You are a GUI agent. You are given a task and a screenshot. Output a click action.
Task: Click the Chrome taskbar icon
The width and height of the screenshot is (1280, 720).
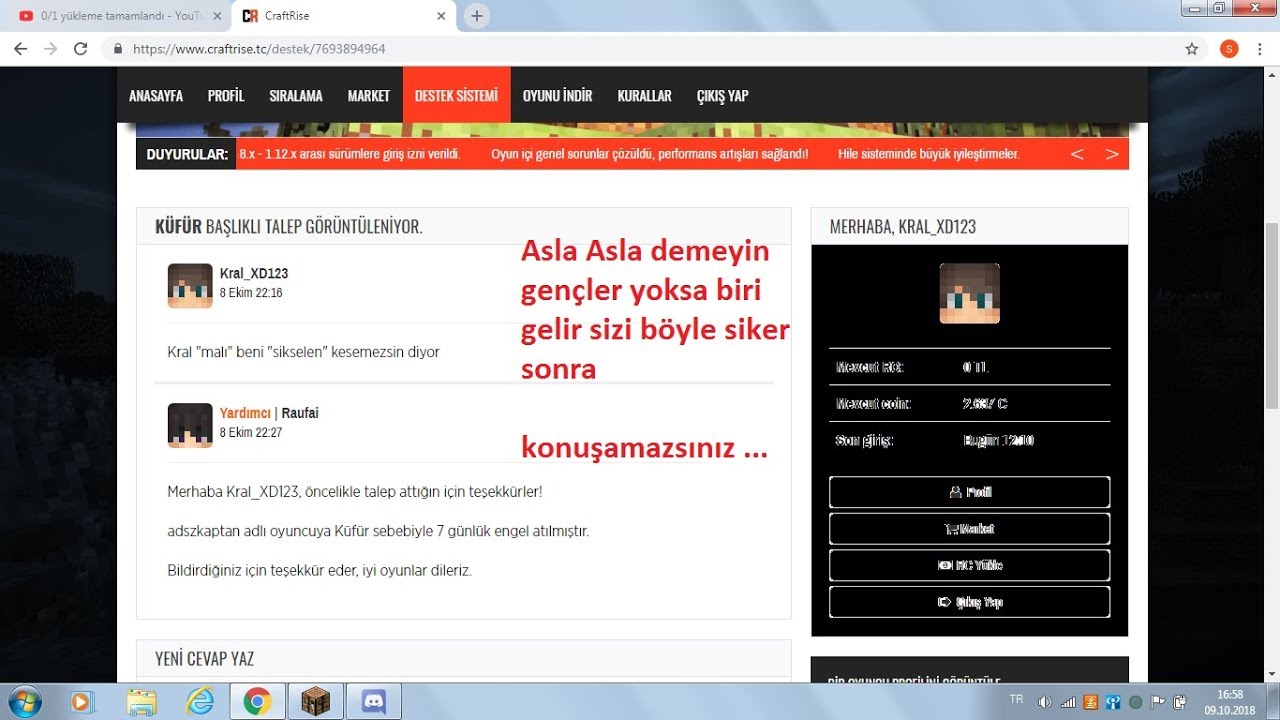pos(257,702)
